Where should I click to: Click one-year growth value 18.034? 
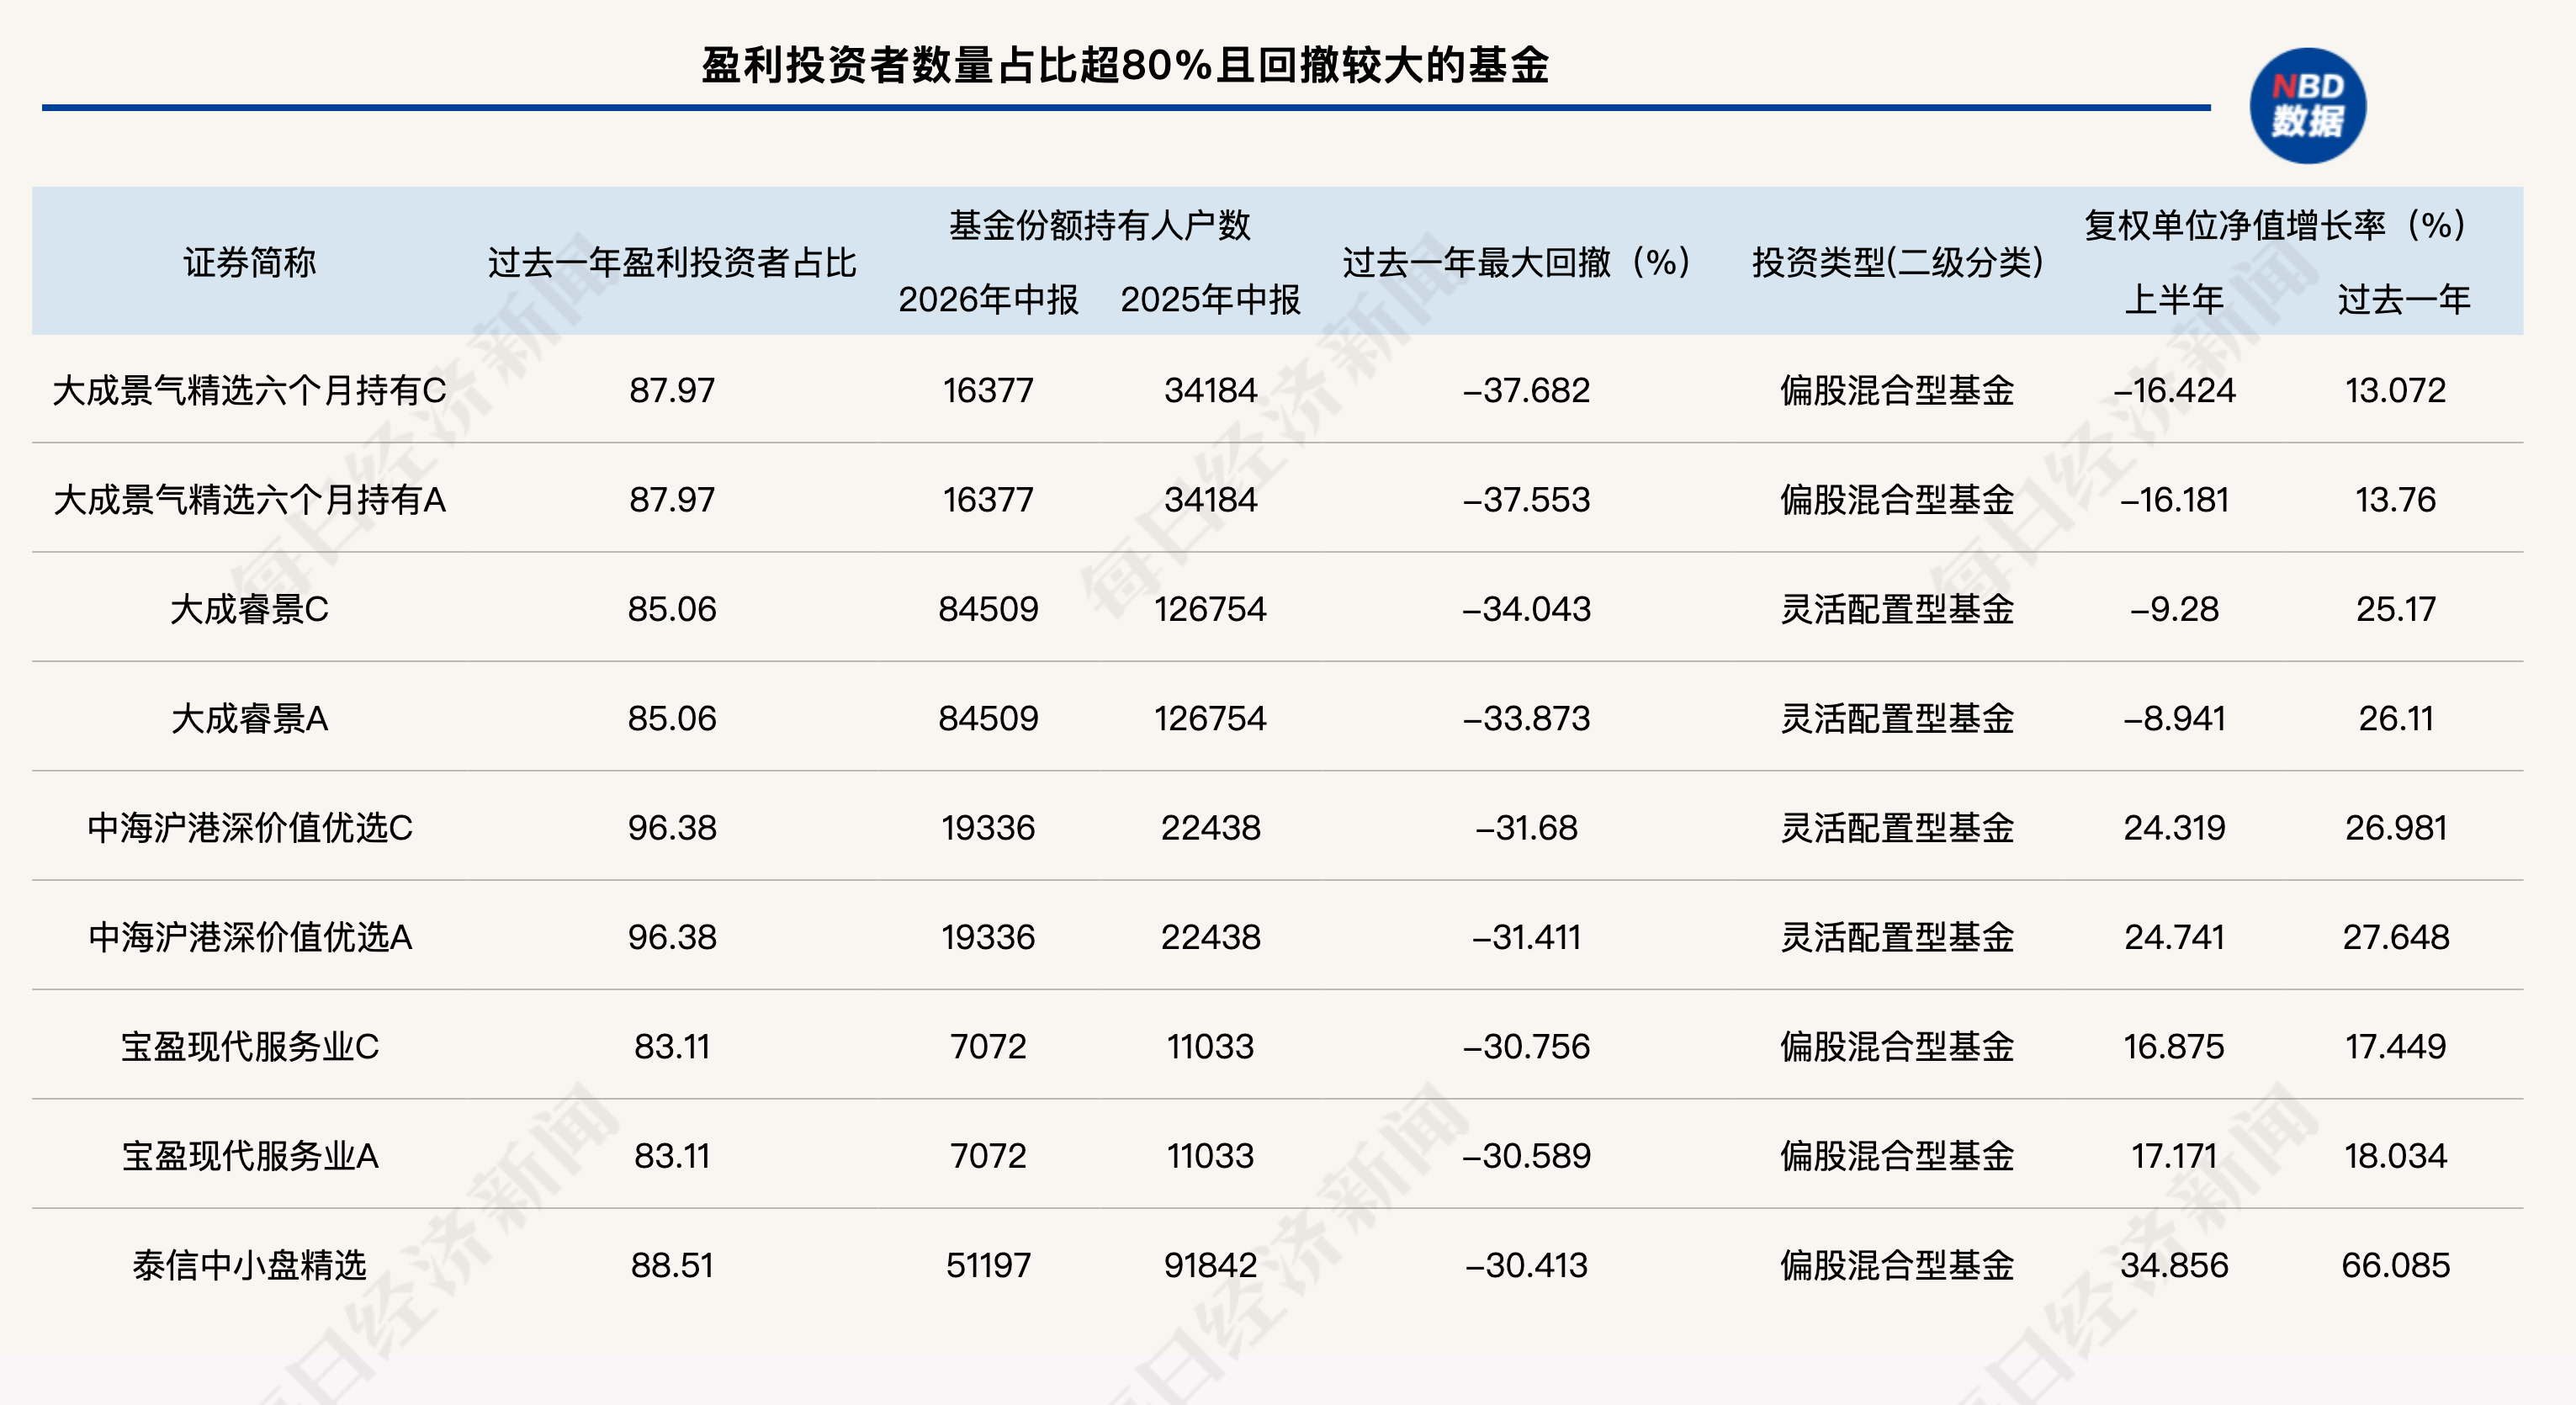click(2396, 1156)
